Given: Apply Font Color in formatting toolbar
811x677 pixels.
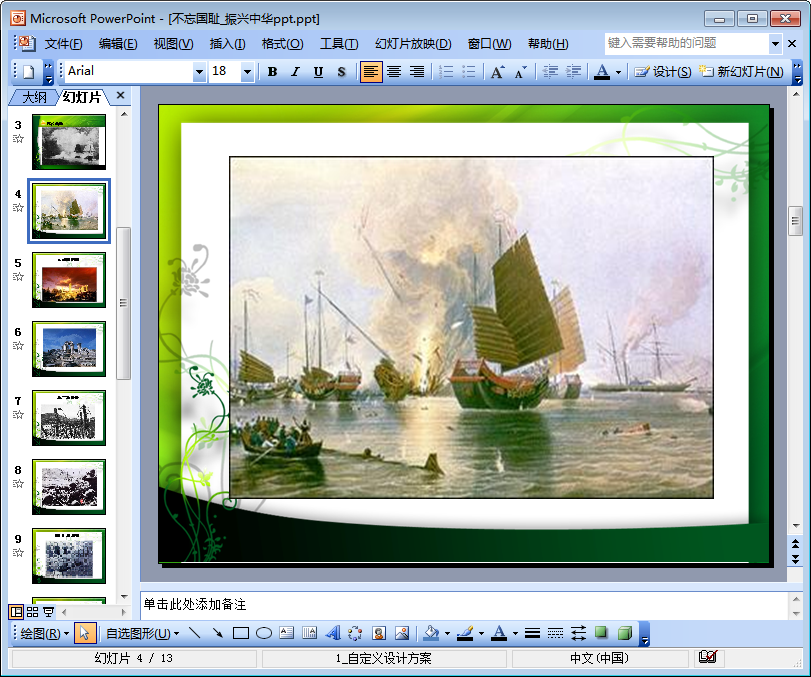Looking at the screenshot, I should [602, 72].
